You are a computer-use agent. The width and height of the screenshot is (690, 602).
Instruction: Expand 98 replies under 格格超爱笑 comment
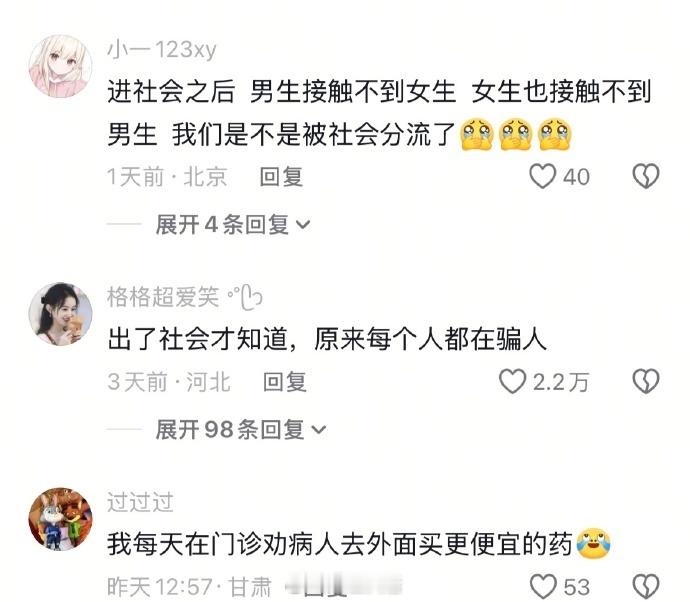(x=241, y=429)
